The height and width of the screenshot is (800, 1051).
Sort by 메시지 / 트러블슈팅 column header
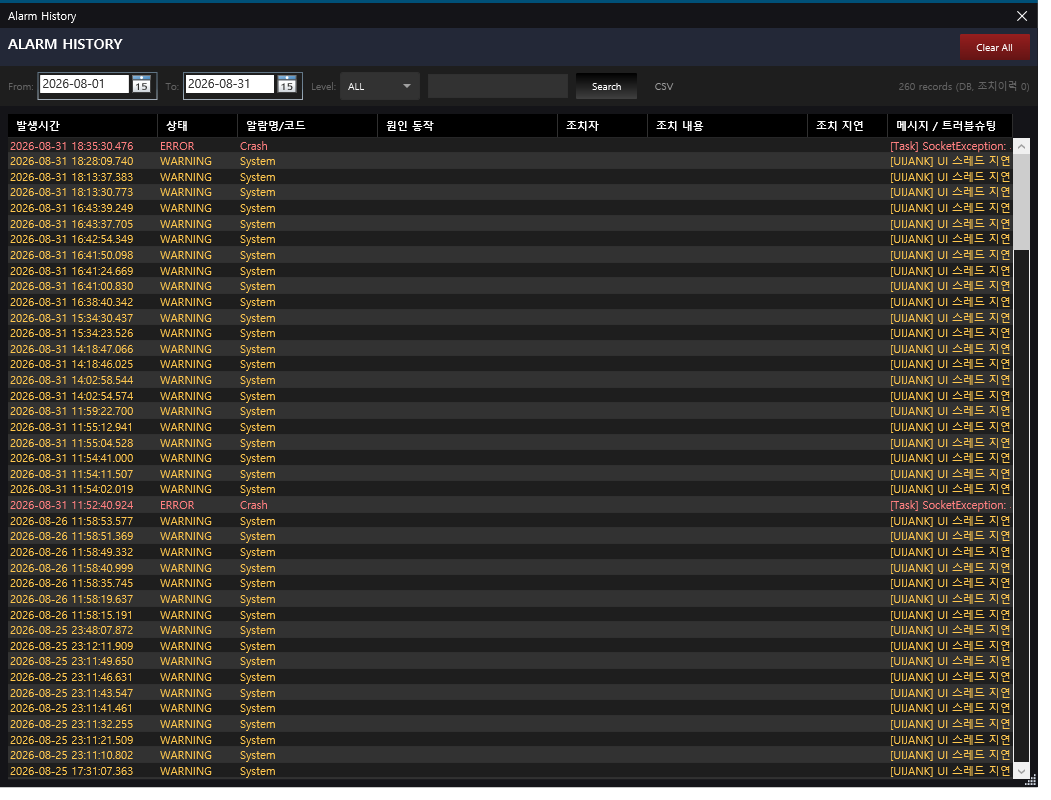950,126
